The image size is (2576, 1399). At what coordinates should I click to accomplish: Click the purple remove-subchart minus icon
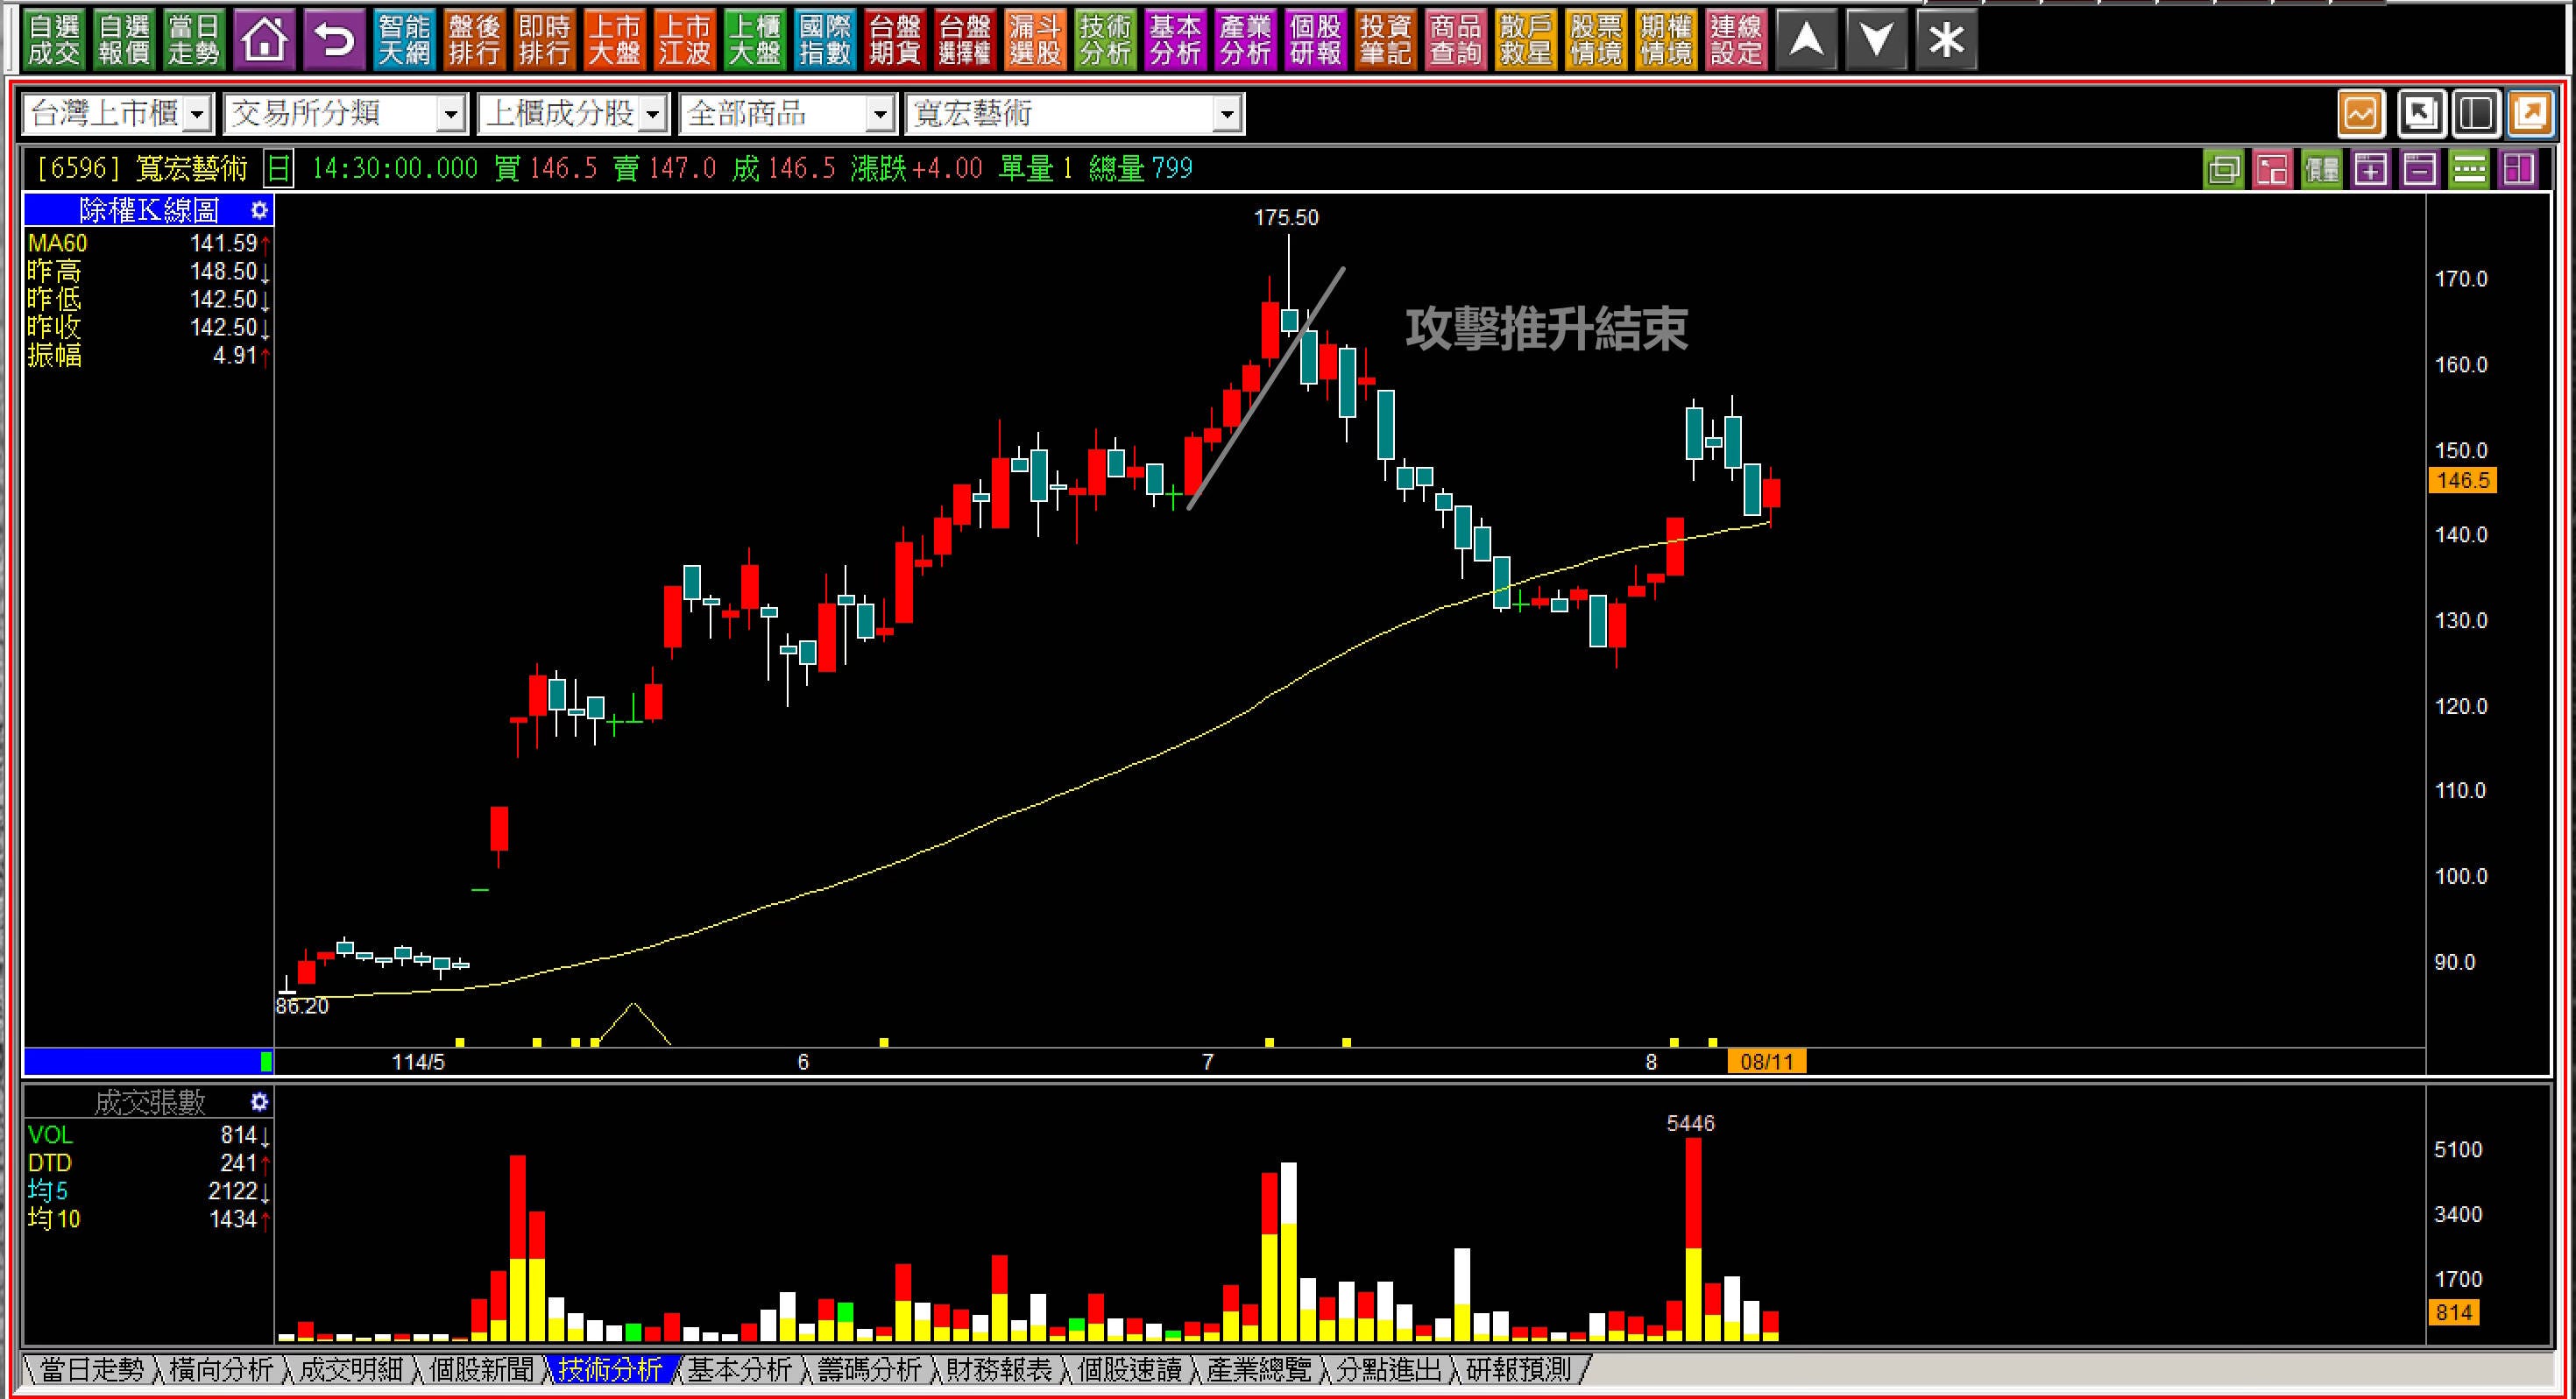click(x=2419, y=169)
